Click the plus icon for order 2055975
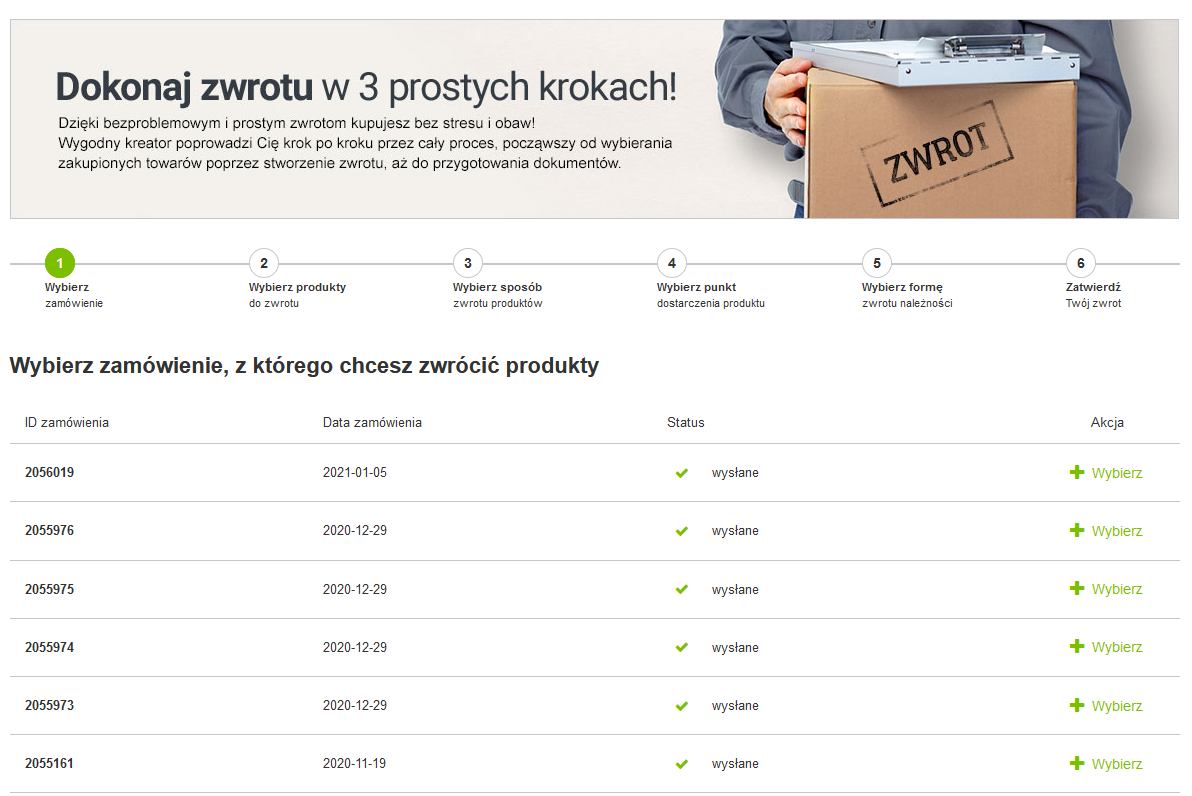This screenshot has height=796, width=1192. coord(1077,588)
